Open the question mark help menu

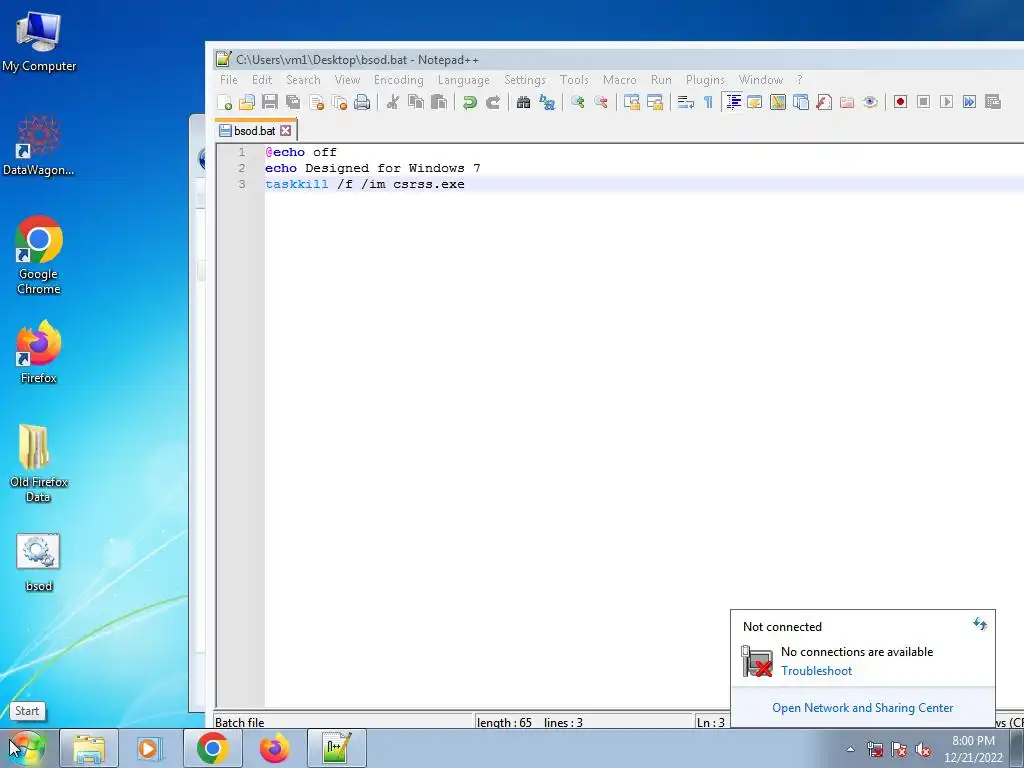799,80
